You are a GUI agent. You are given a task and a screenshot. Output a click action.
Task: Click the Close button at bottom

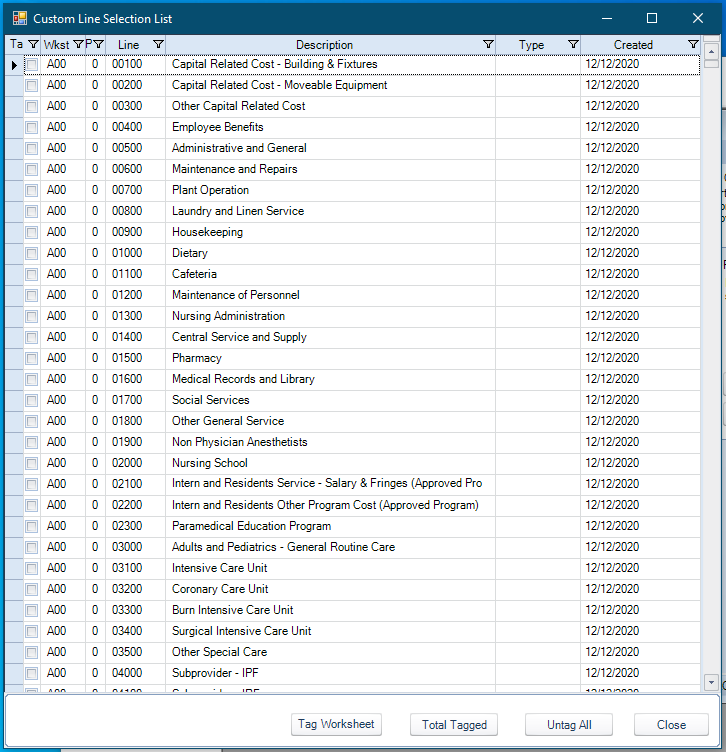[x=671, y=724]
